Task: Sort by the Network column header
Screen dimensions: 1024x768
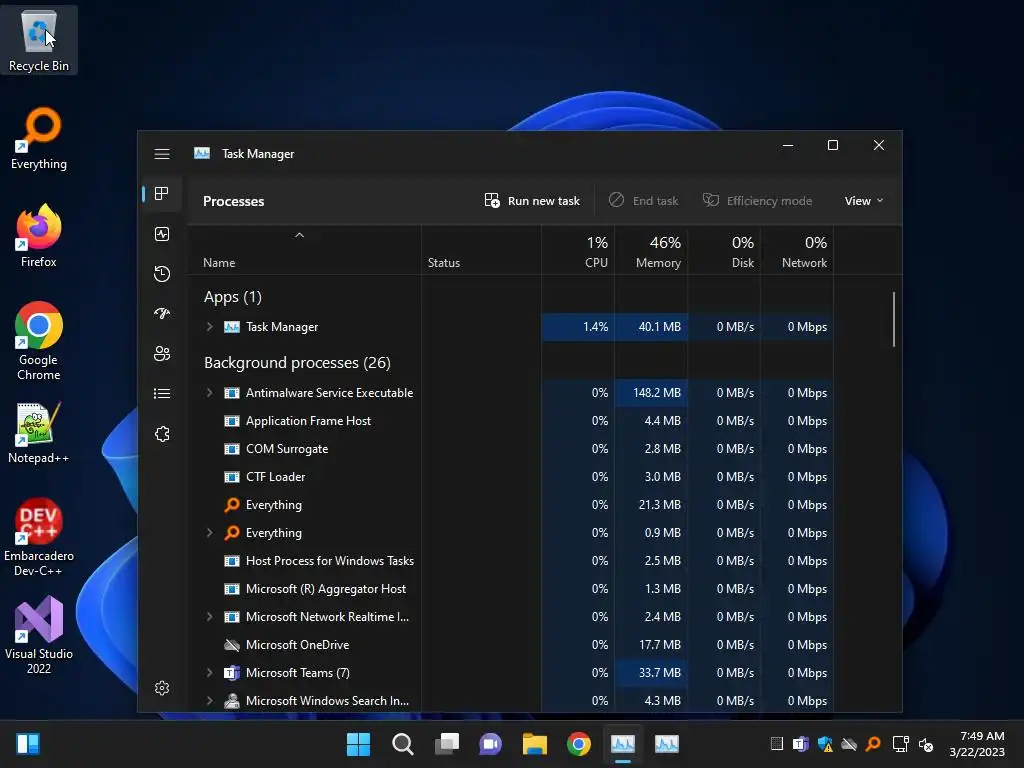Action: point(797,250)
